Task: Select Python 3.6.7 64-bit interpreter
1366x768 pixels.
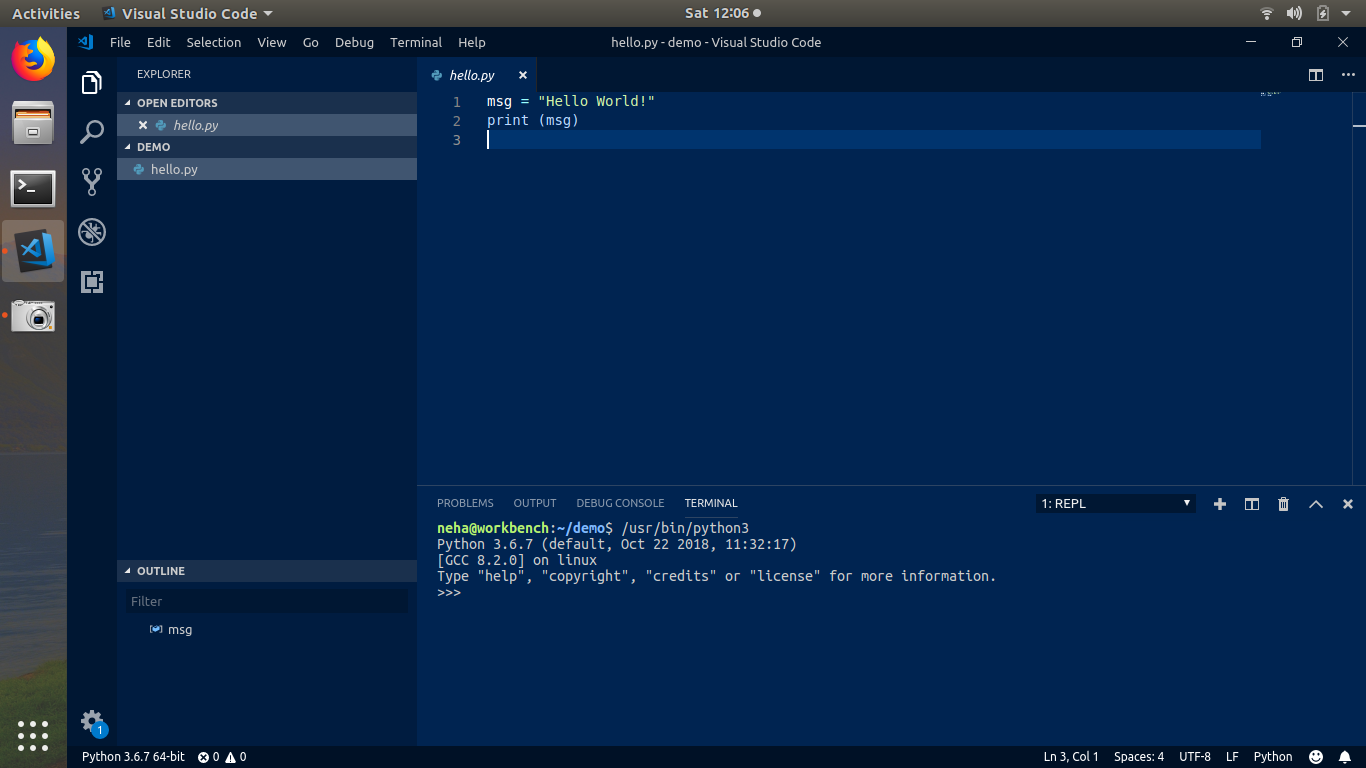Action: 133,757
